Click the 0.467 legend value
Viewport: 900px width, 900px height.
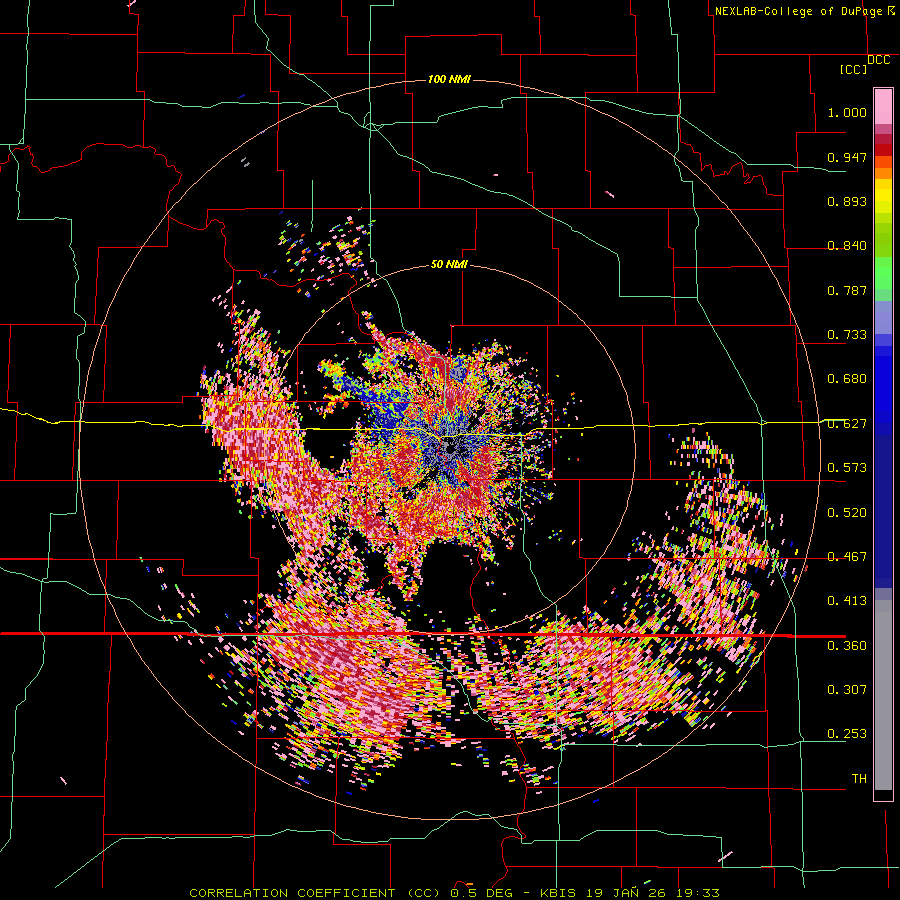click(x=847, y=557)
